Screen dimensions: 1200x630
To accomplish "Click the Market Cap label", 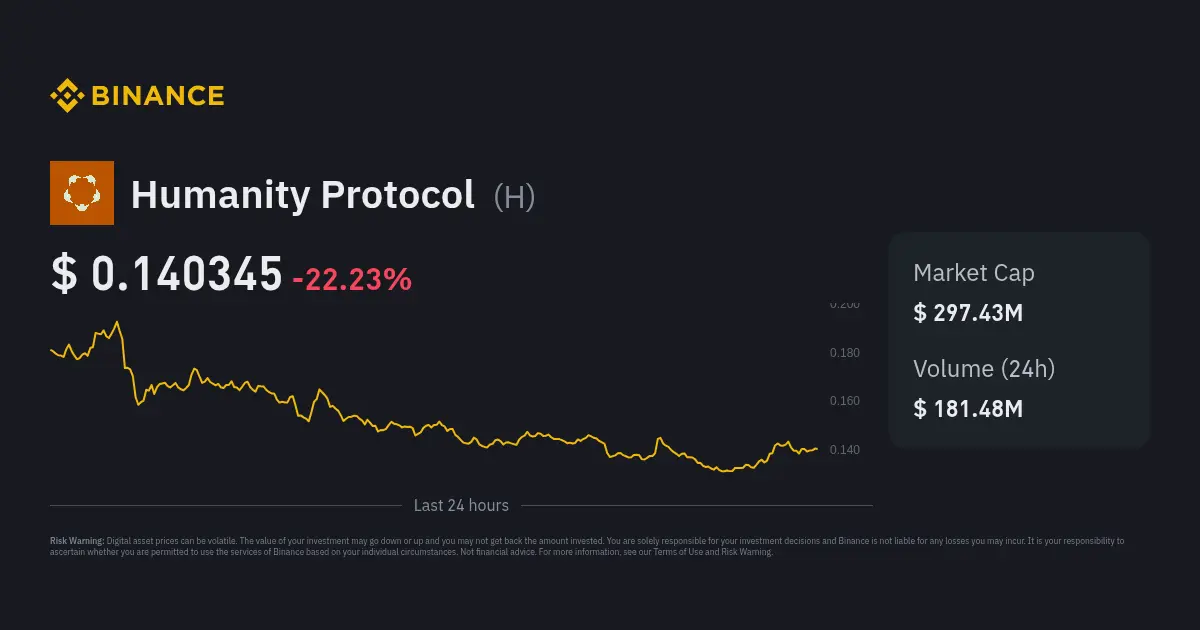I will tap(973, 273).
